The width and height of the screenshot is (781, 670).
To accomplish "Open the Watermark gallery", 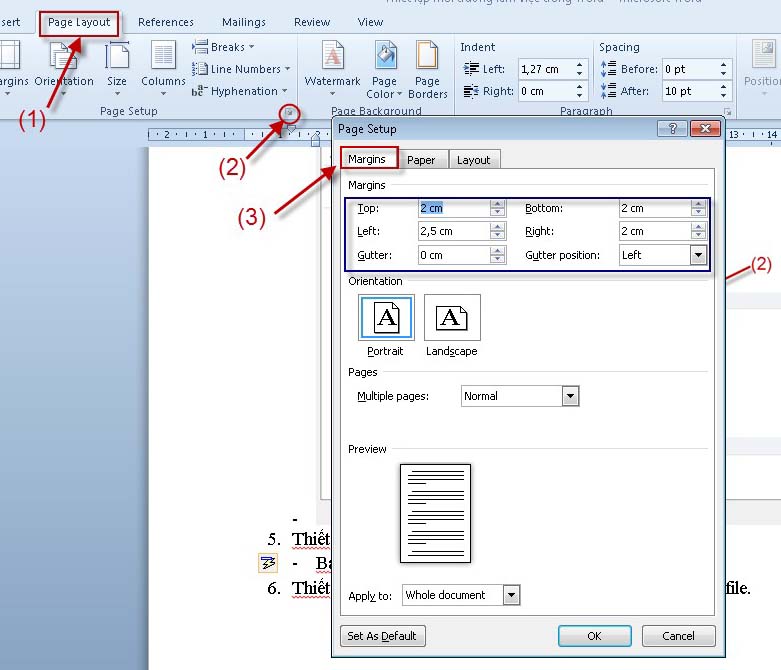I will (332, 69).
